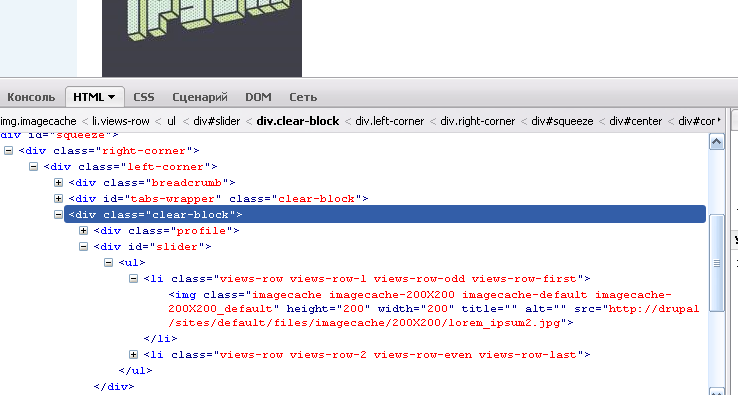This screenshot has width=738, height=395.
Task: Switch to the CSS tab
Action: pos(144,97)
